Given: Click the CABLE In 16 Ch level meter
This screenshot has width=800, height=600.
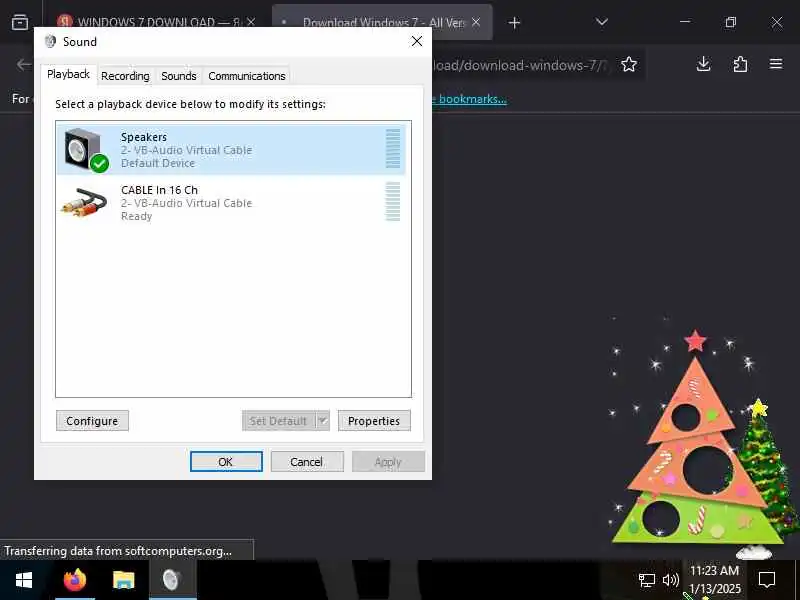Looking at the screenshot, I should (393, 202).
